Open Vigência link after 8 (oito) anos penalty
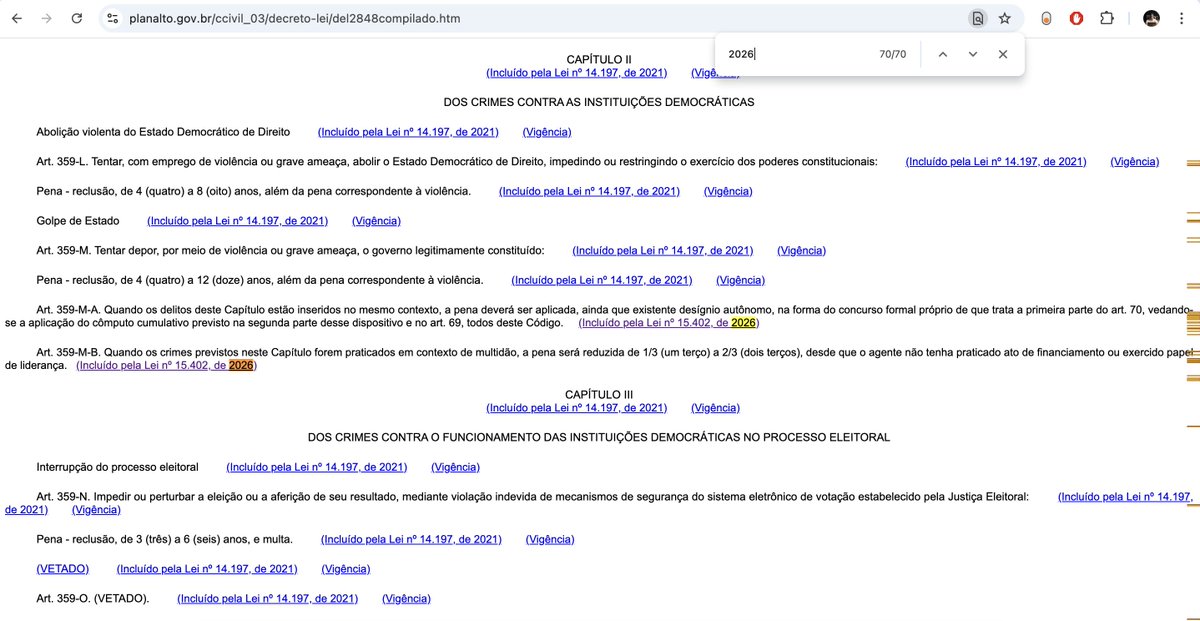Image resolution: width=1200 pixels, height=621 pixels. pos(728,191)
